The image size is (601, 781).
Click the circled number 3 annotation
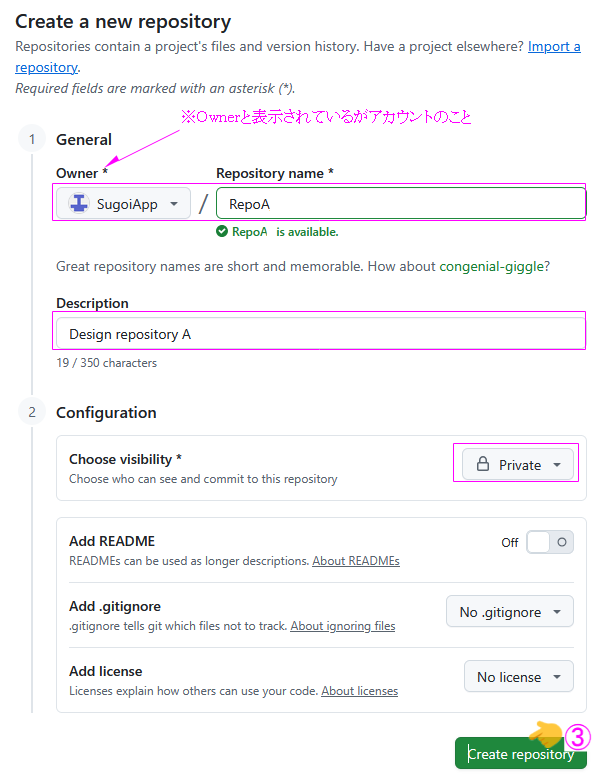(x=579, y=737)
